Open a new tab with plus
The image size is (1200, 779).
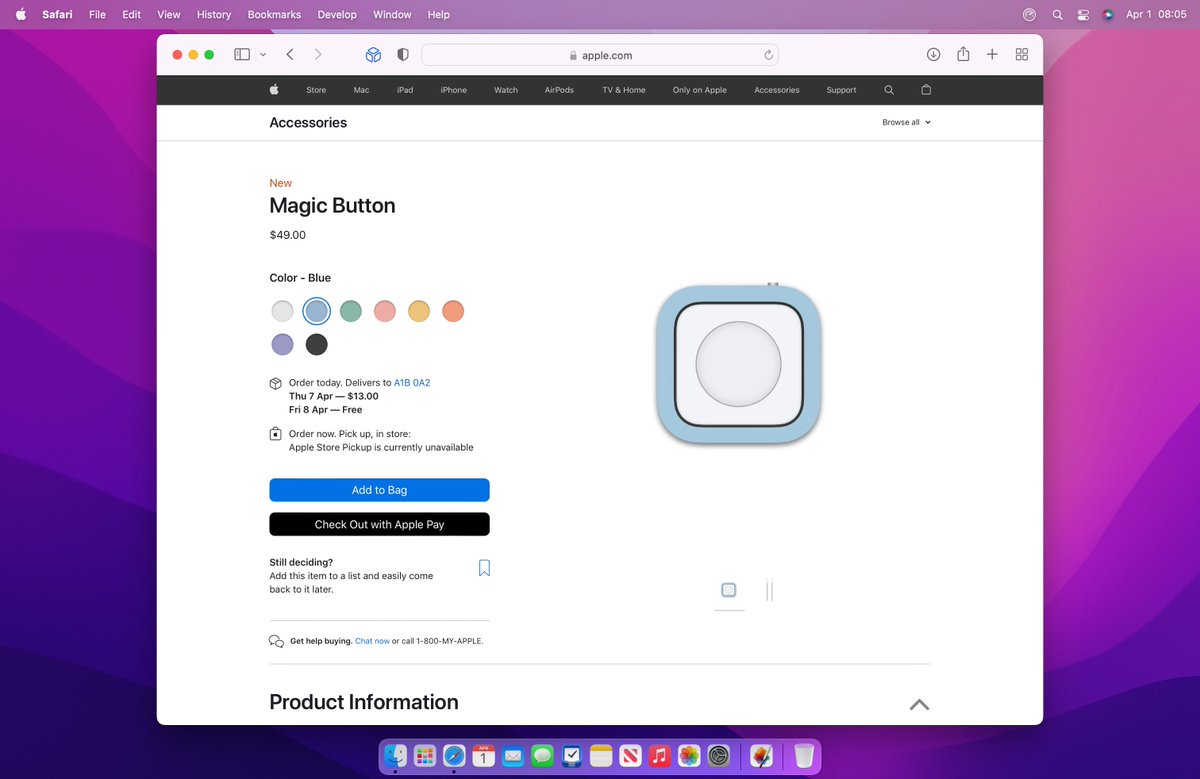coord(992,55)
